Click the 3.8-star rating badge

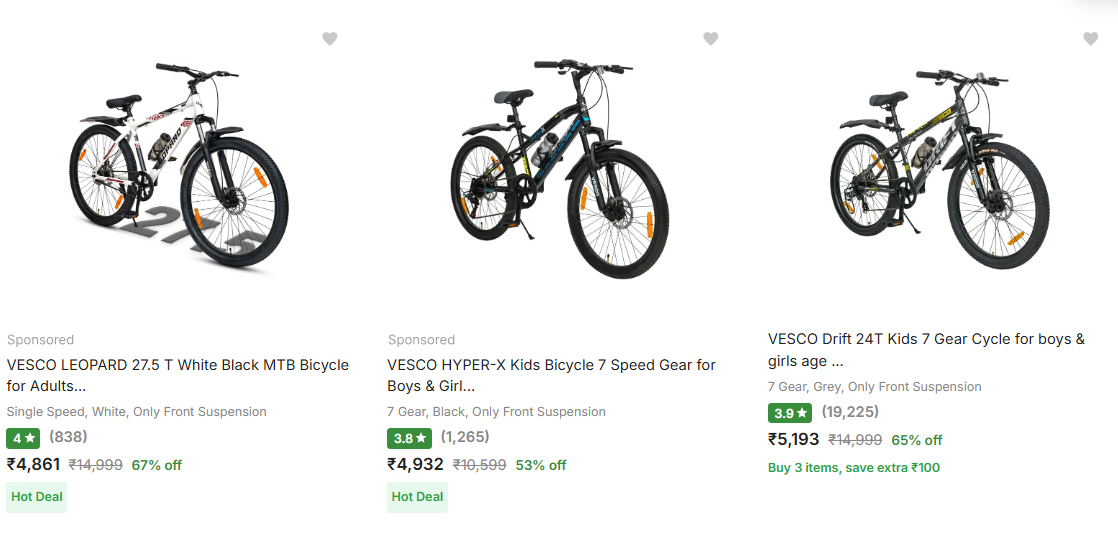[x=409, y=438]
